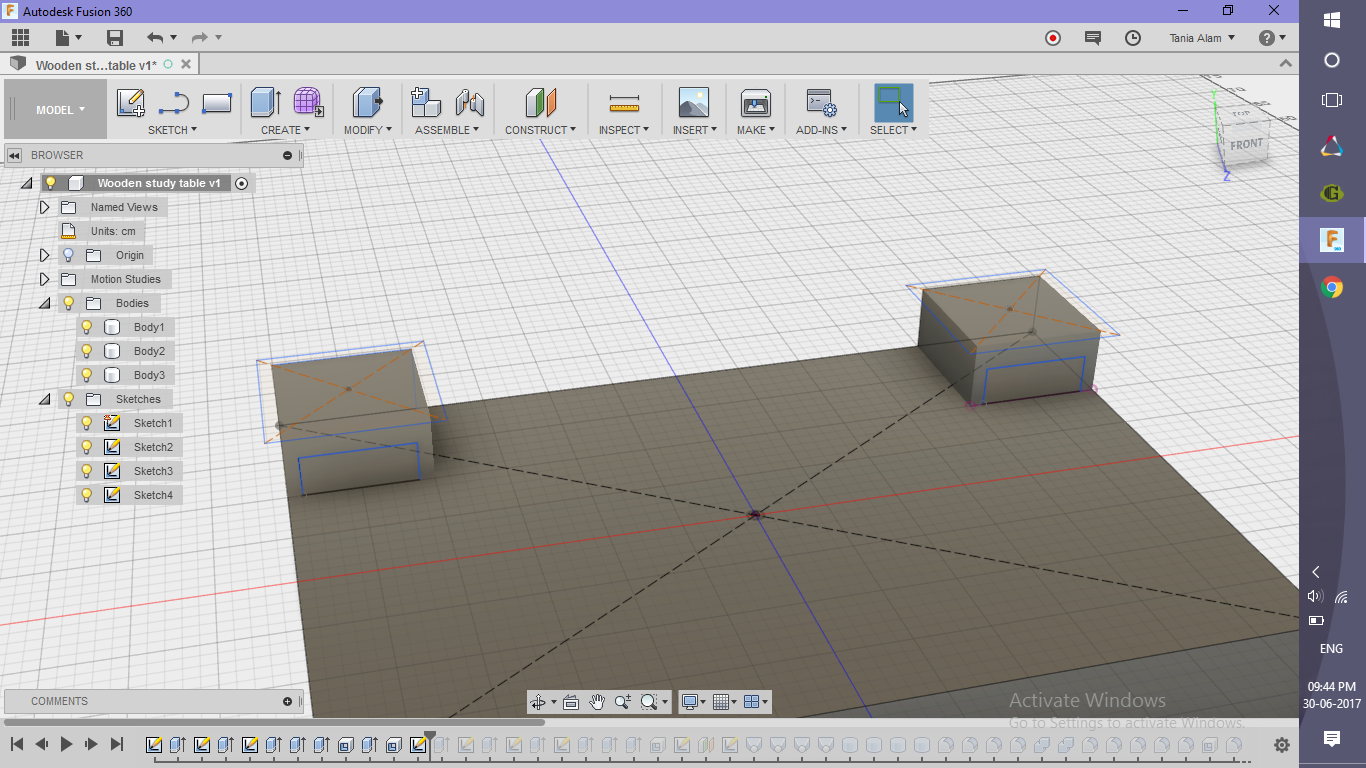Toggle visibility bulb for Bodies folder
Screen dimensions: 1366x768
coord(69,303)
